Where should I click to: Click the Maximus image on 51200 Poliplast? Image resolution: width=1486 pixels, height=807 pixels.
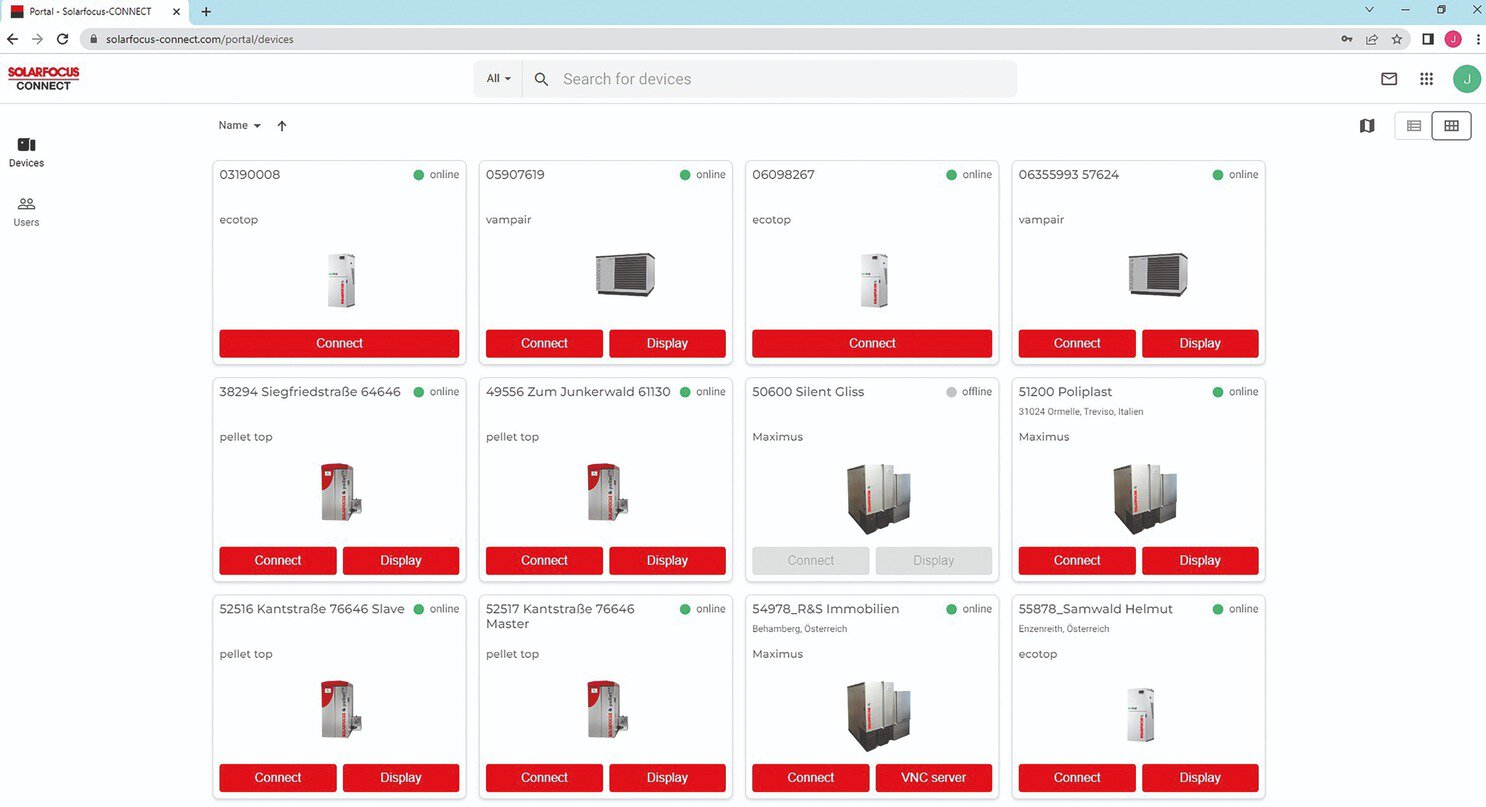(1145, 499)
